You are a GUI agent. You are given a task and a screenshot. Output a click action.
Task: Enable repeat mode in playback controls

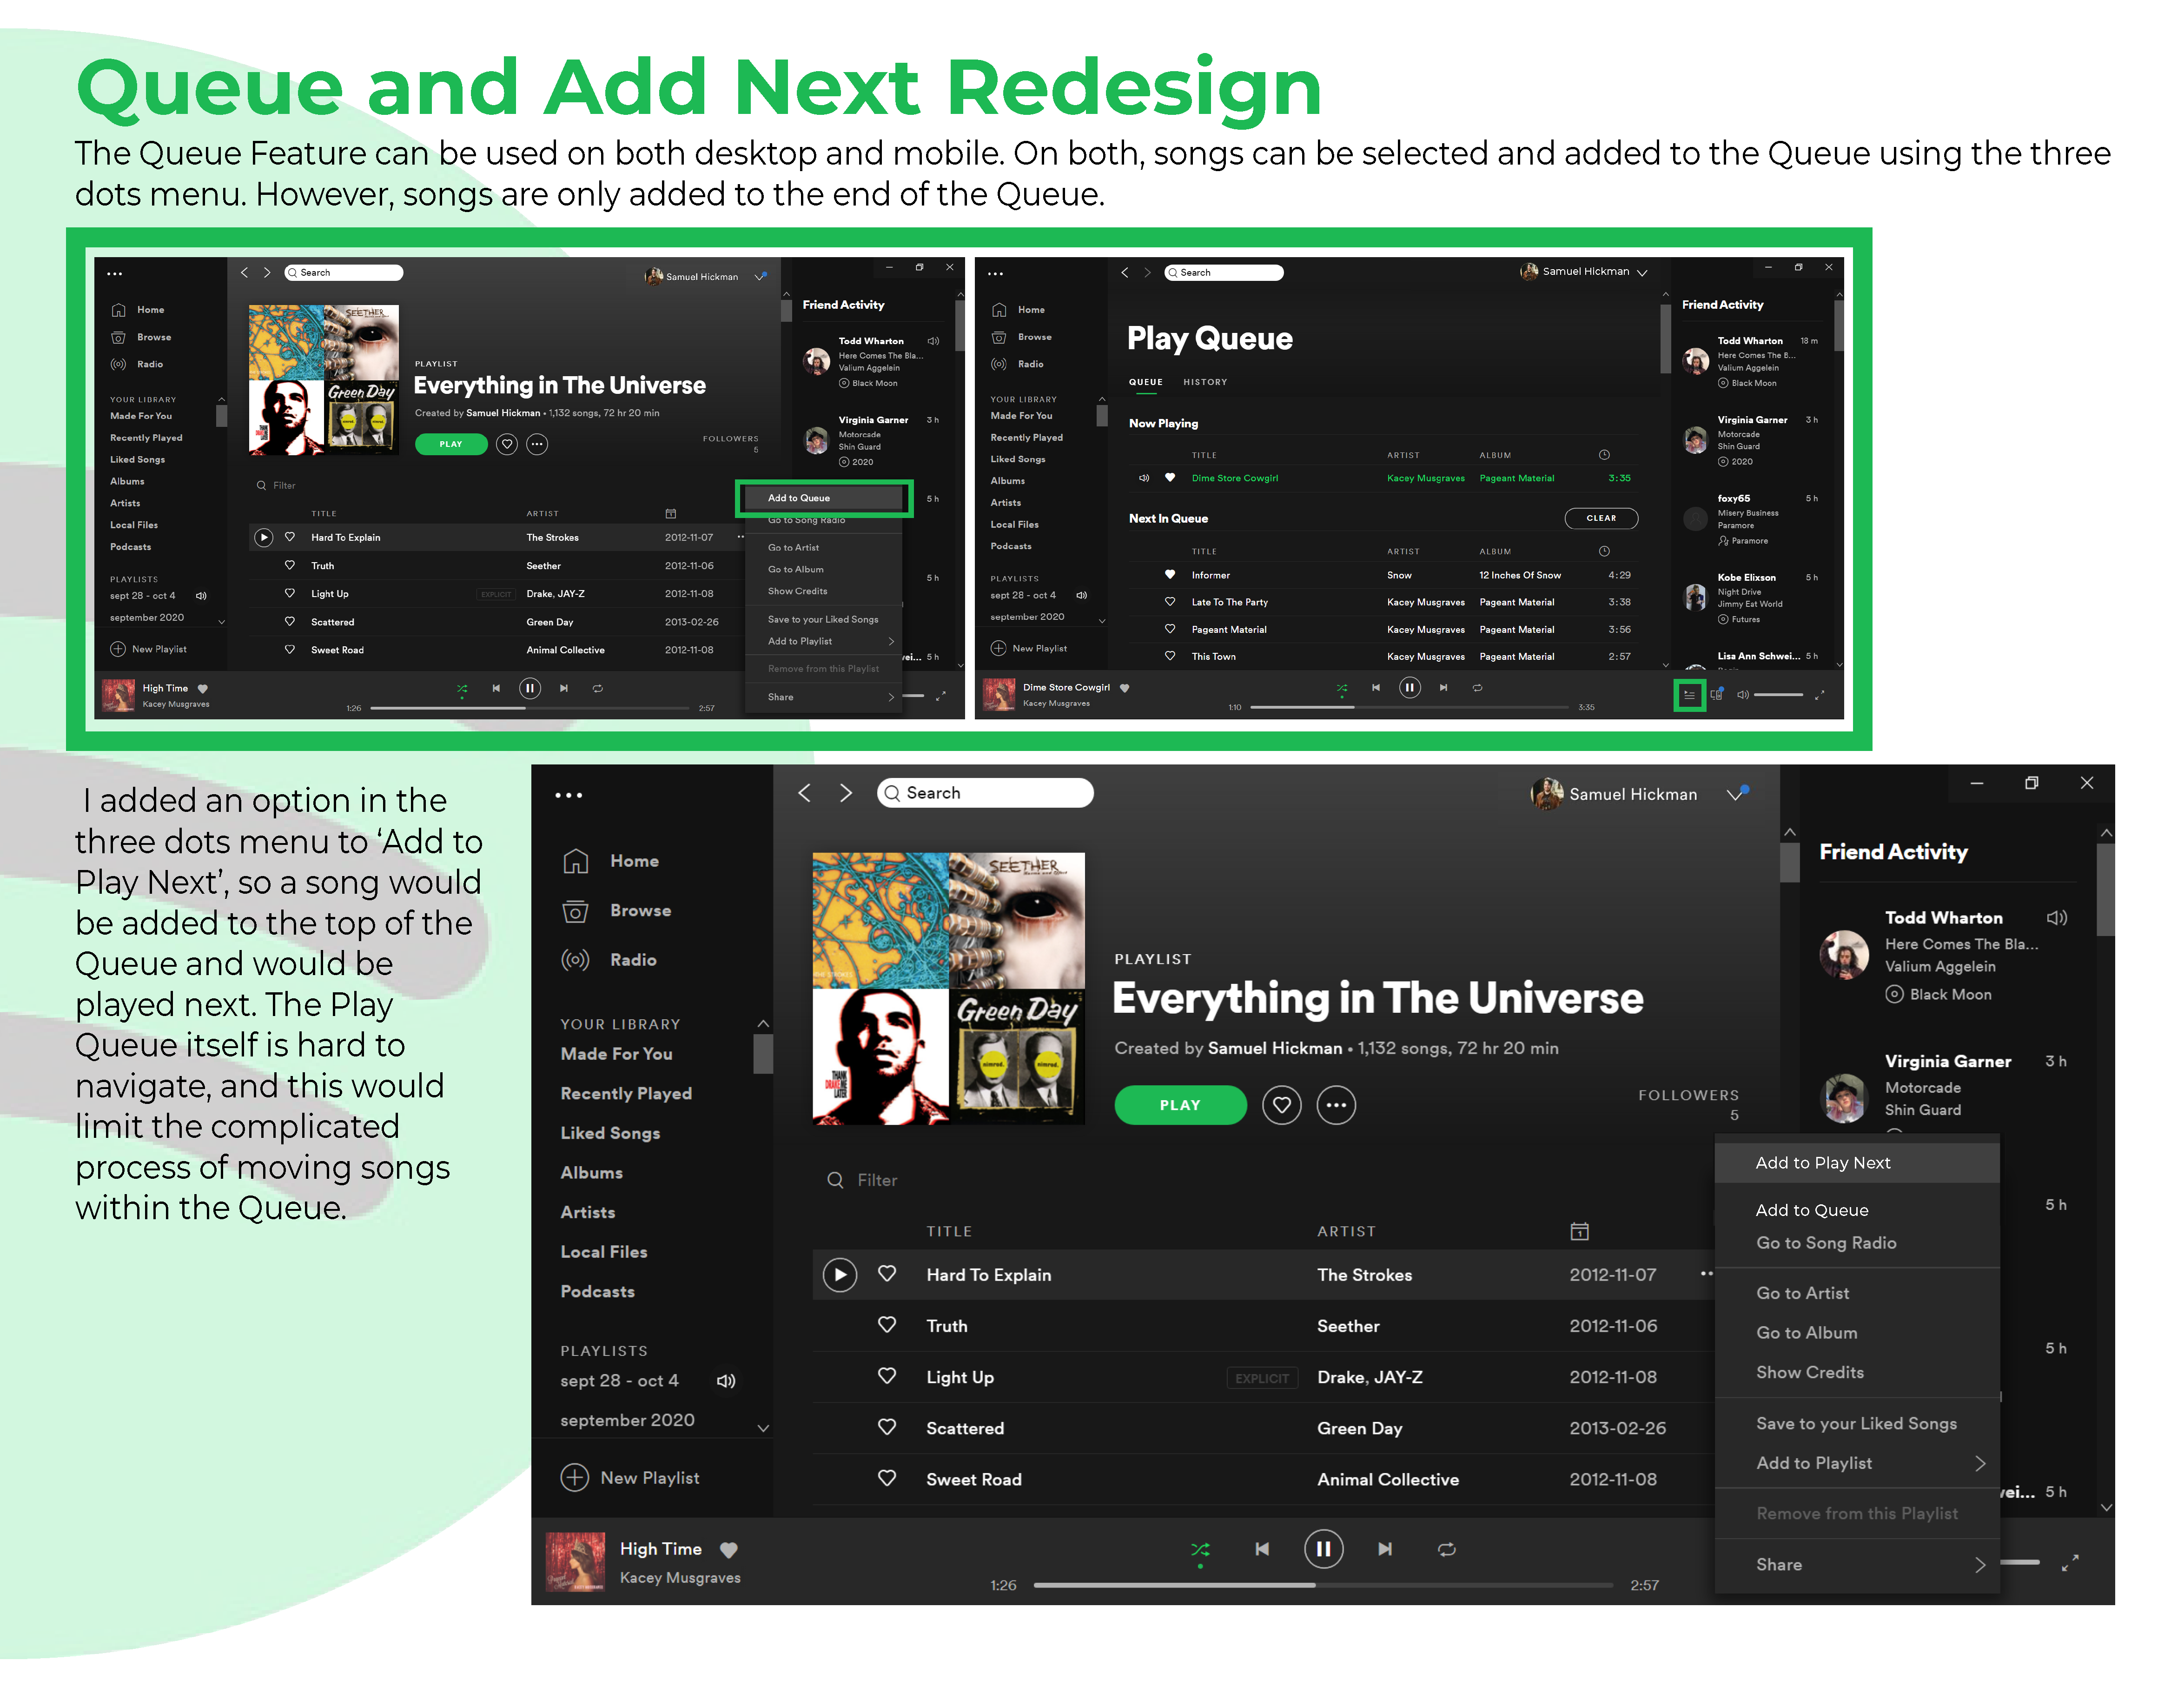pyautogui.click(x=1447, y=1549)
